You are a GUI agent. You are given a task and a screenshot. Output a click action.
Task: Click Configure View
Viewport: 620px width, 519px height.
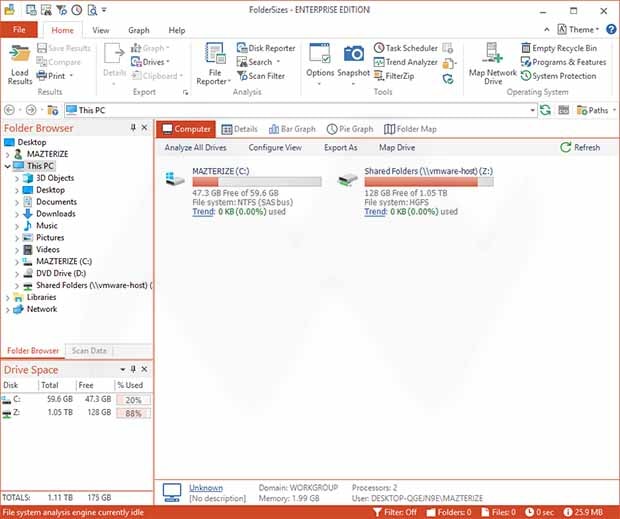(275, 147)
